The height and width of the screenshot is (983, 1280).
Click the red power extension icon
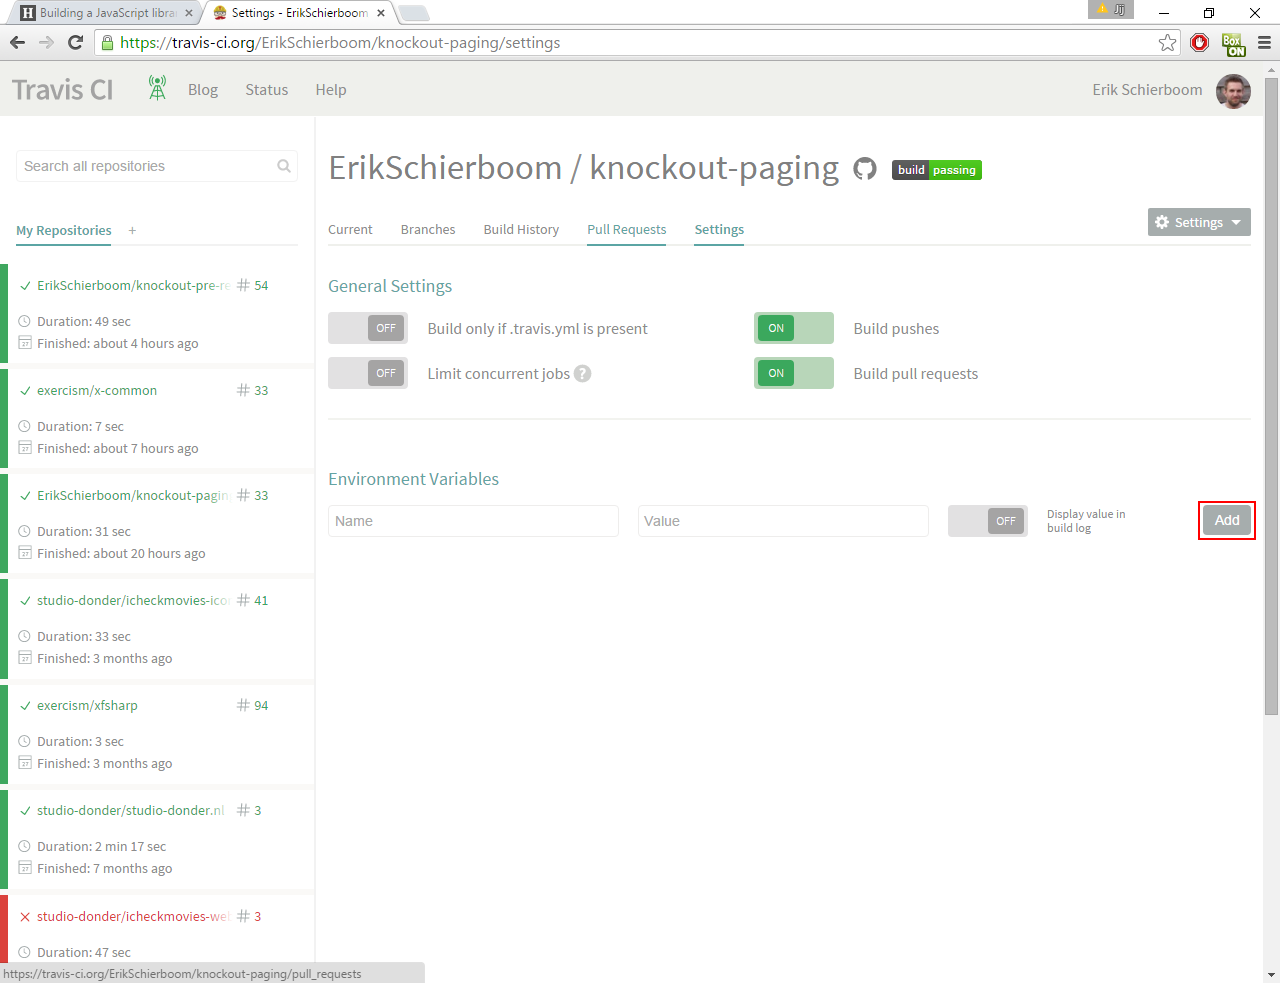1200,42
